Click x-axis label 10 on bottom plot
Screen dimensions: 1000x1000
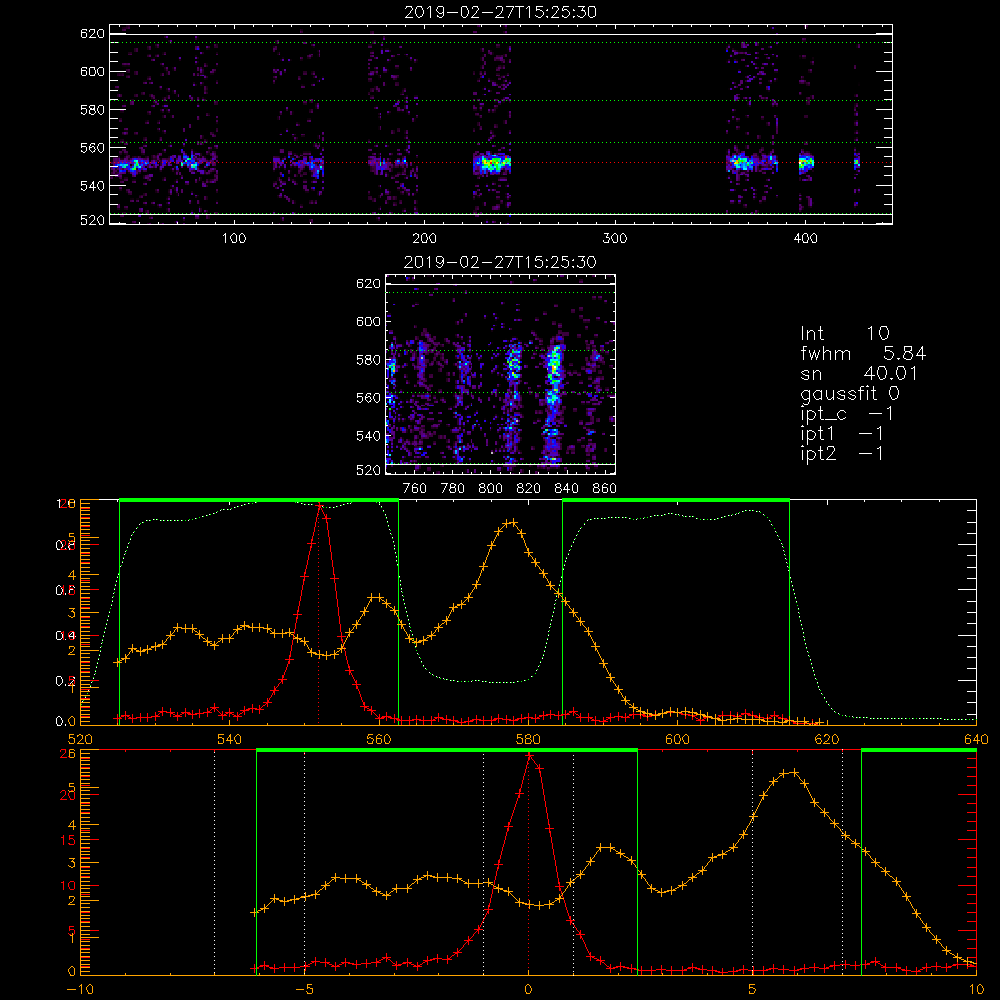[976, 989]
